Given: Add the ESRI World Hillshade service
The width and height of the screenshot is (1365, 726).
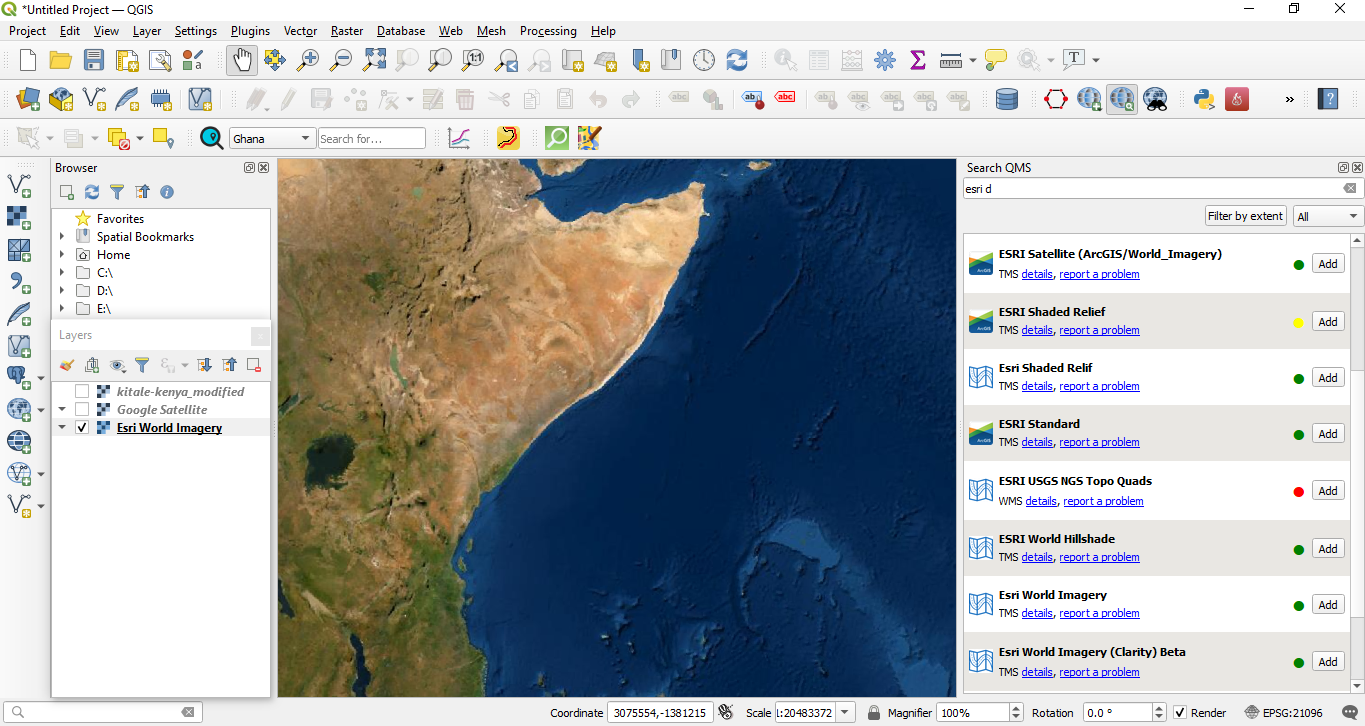Looking at the screenshot, I should [1328, 549].
